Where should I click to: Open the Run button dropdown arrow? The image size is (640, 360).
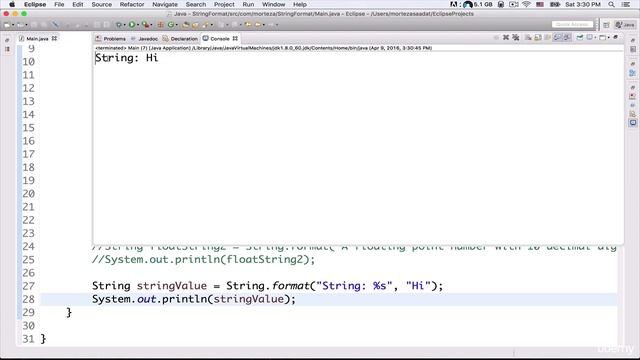pyautogui.click(x=138, y=25)
